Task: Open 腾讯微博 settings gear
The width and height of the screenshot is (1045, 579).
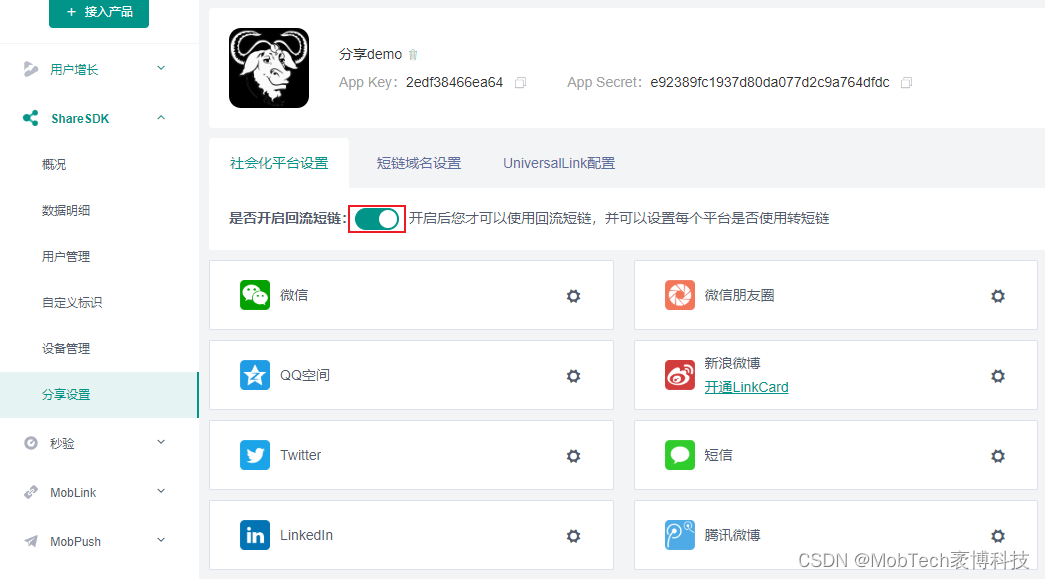Action: [x=997, y=535]
